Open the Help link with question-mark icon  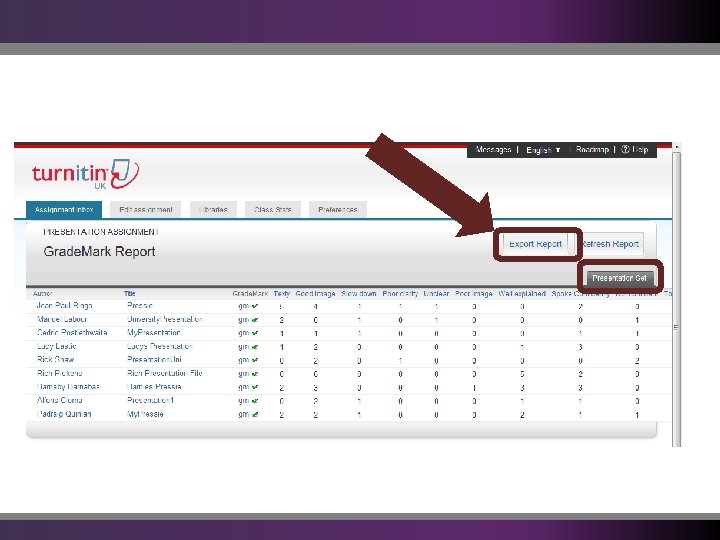click(x=635, y=150)
